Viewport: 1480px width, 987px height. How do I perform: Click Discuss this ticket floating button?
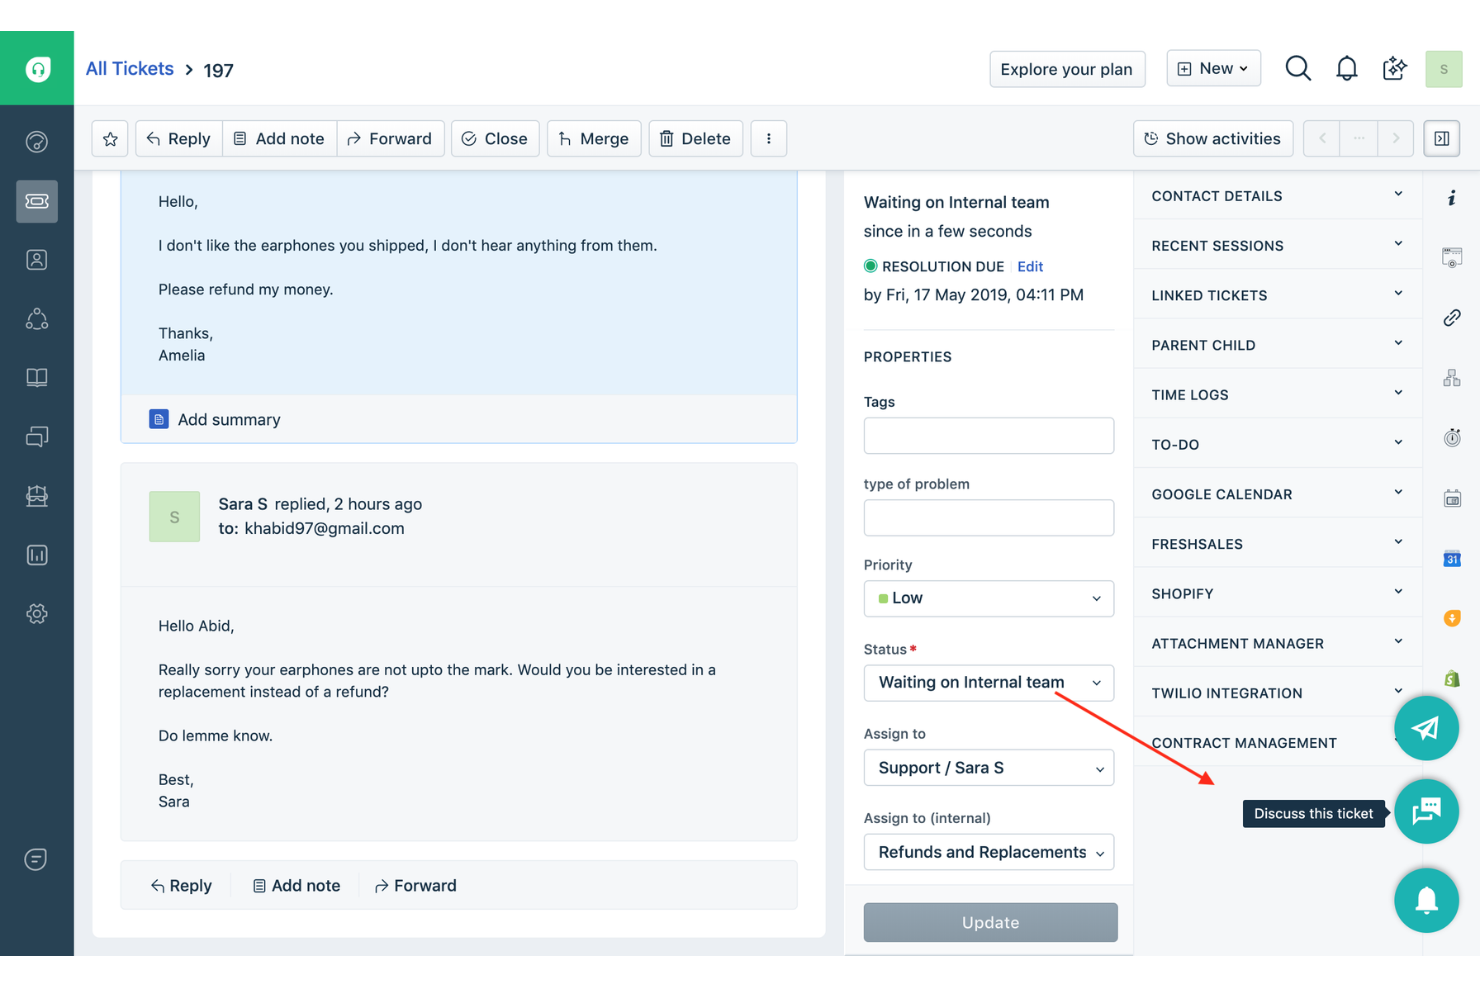tap(1427, 811)
